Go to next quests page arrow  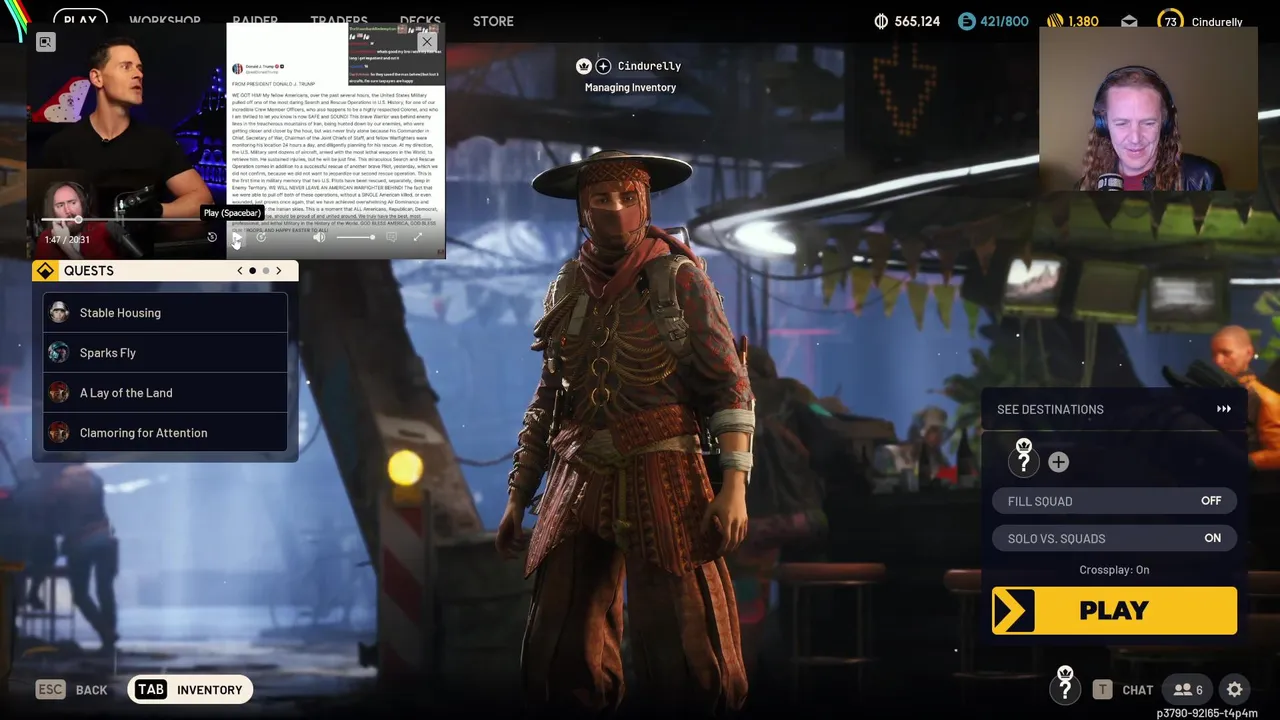click(x=279, y=271)
